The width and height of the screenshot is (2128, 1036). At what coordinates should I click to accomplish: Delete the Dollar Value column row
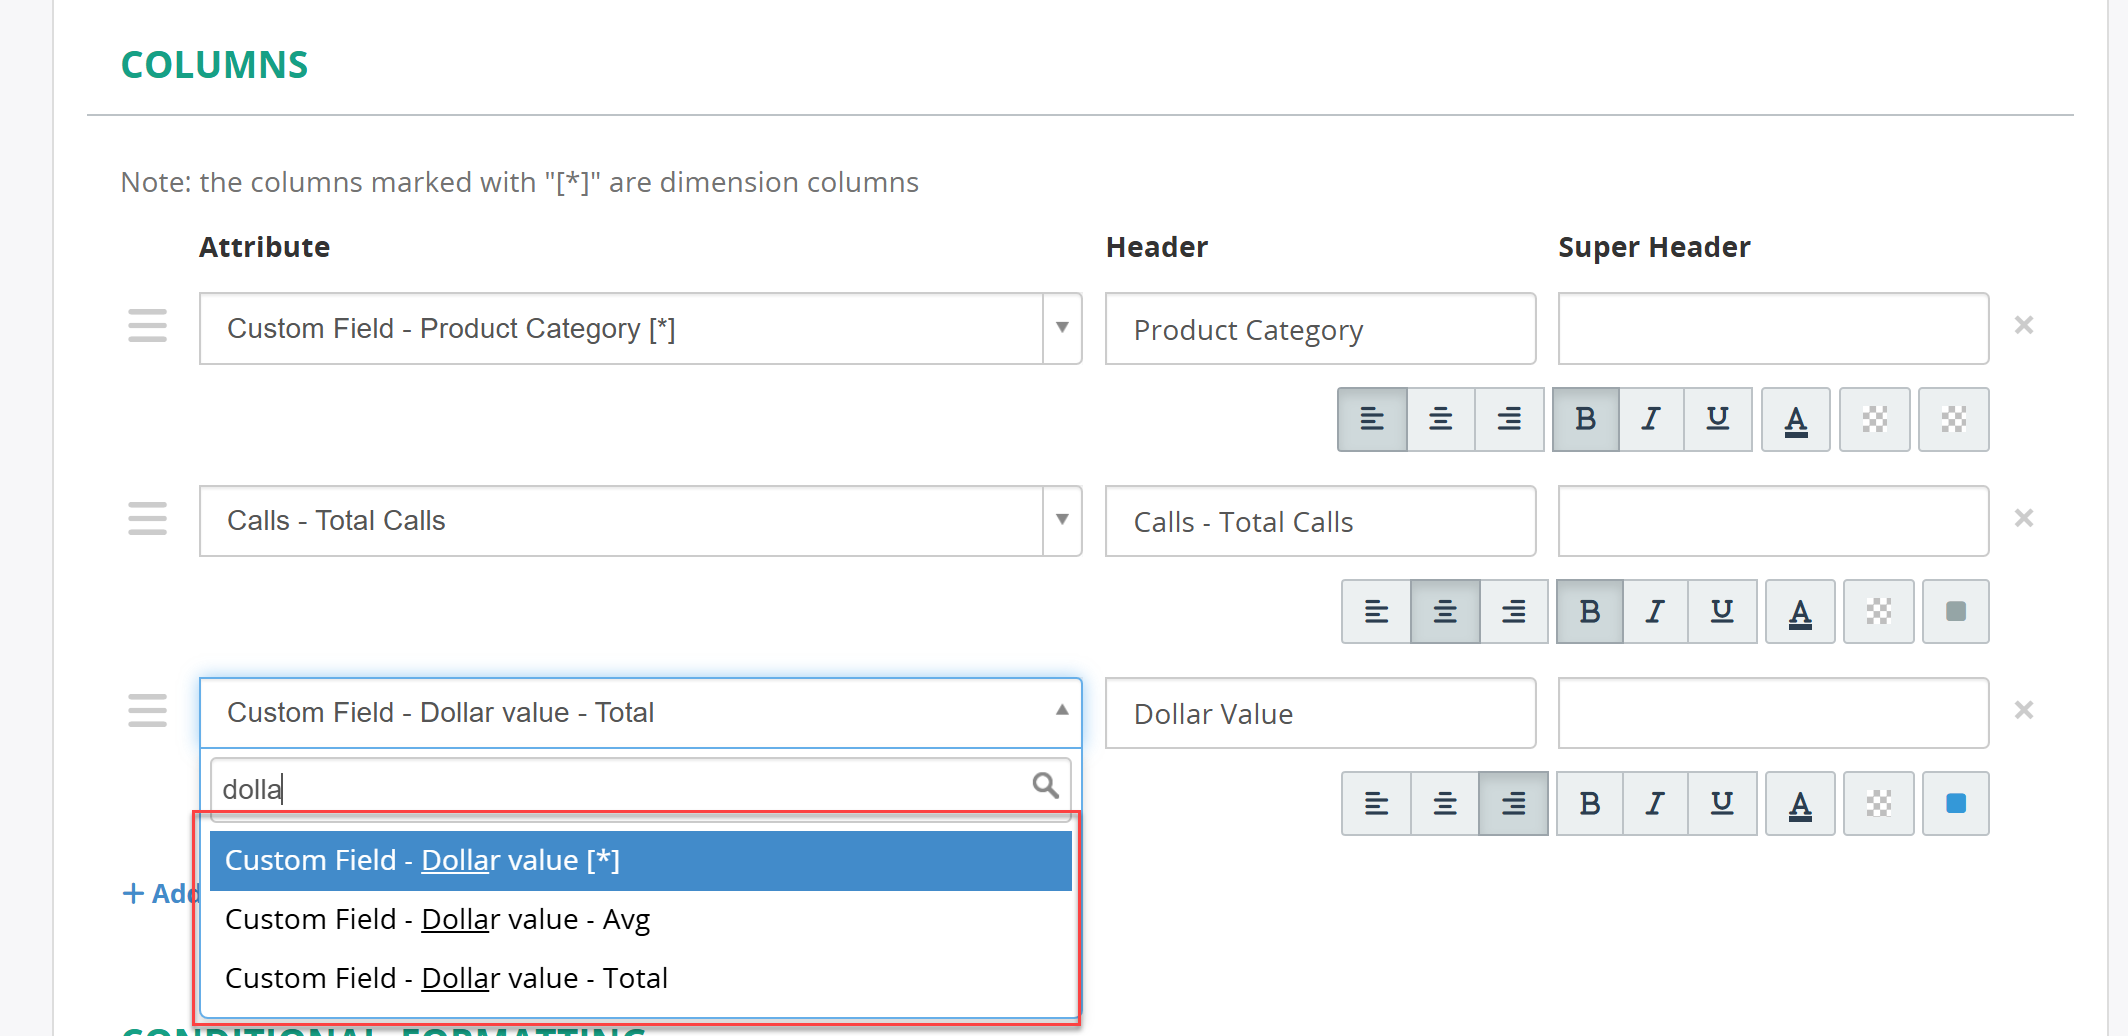tap(2024, 710)
